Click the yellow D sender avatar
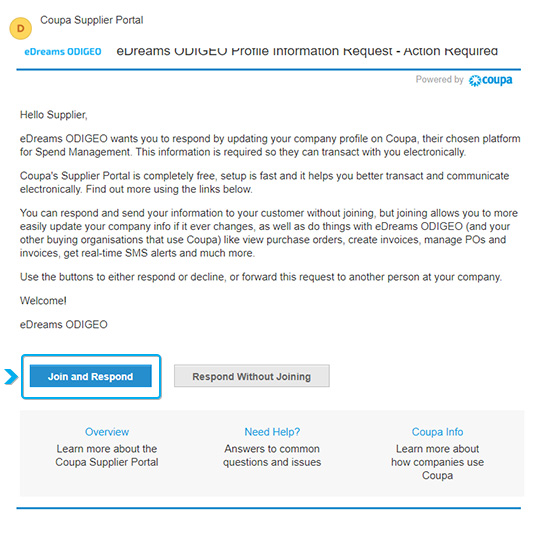The height and width of the screenshot is (540, 540). coord(21,28)
